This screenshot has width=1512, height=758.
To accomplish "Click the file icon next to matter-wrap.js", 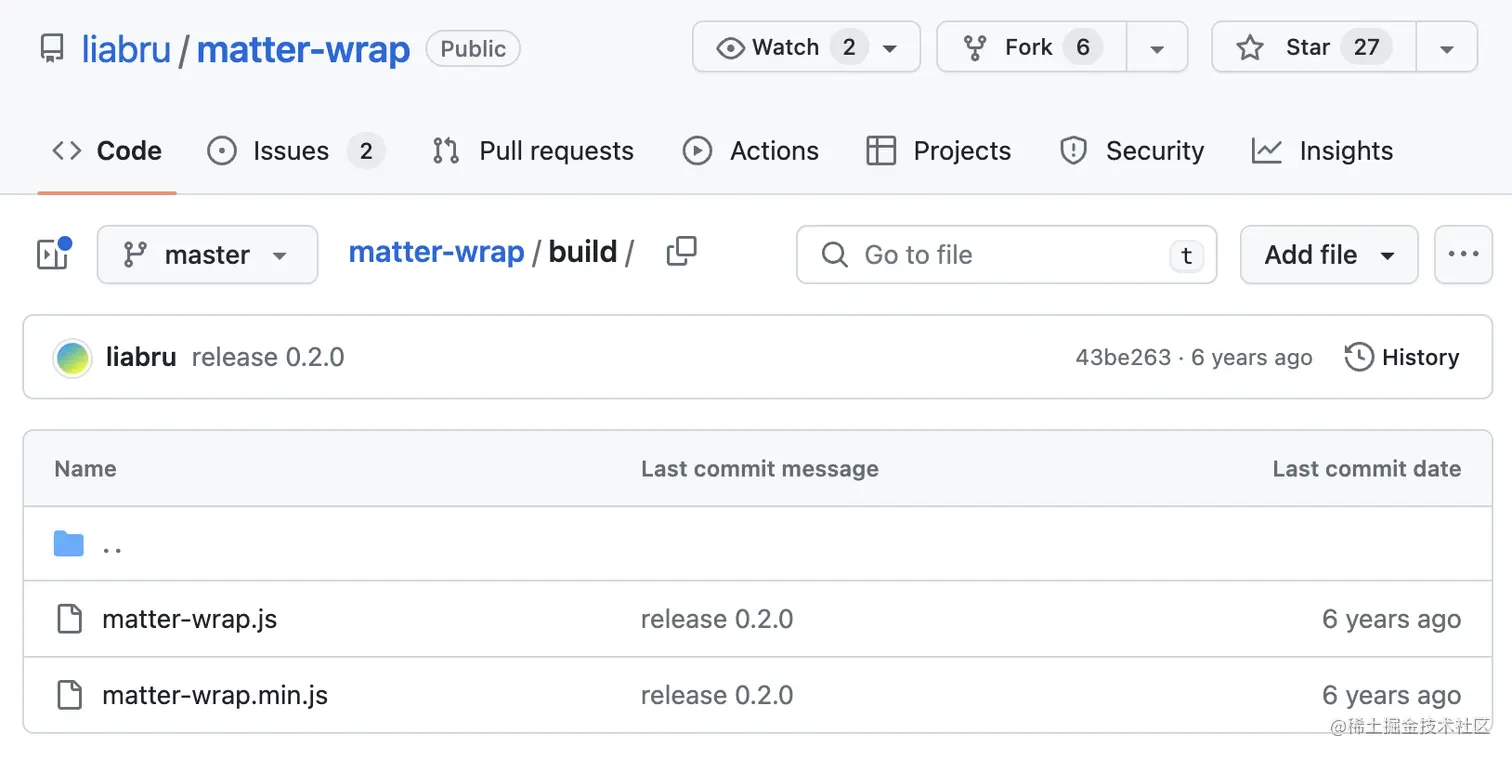I will click(x=69, y=619).
